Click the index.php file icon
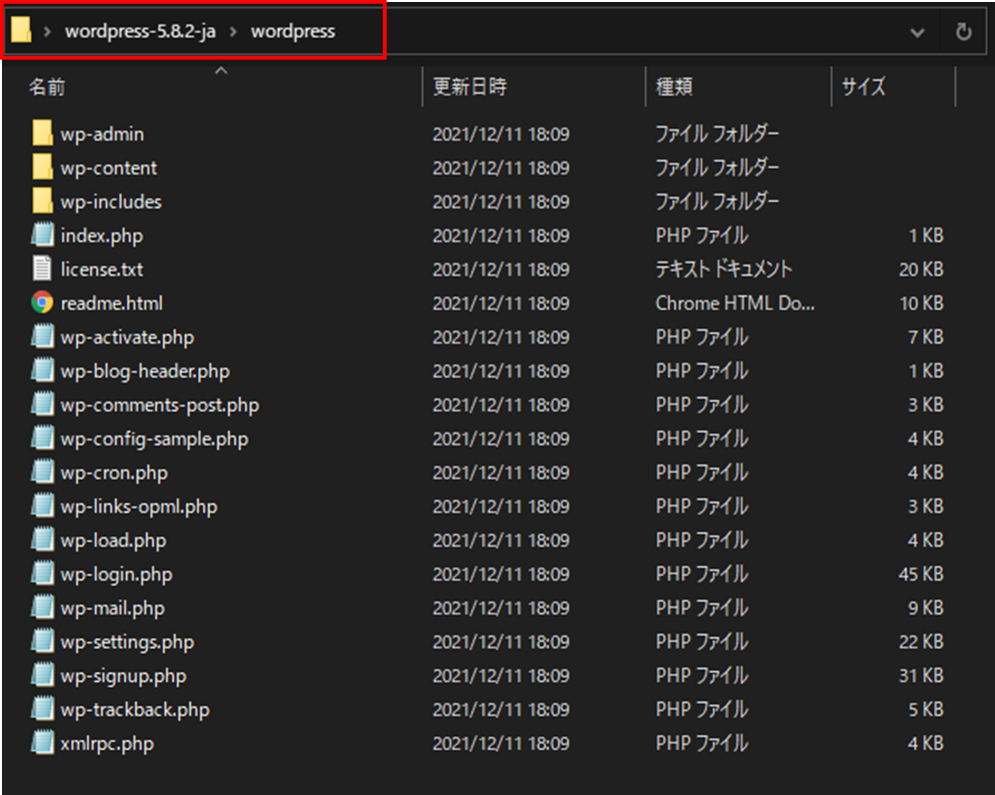Screen dimensions: 995x795 point(42,236)
